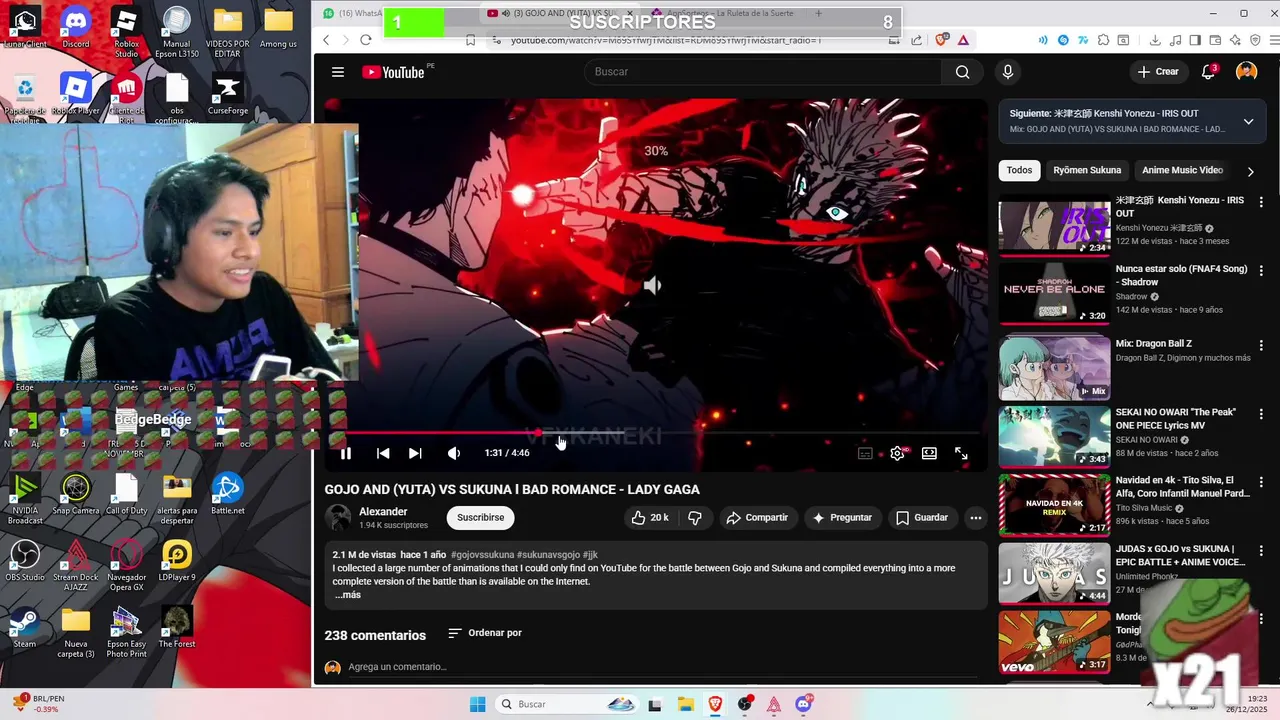Open the Ordenar por comments sort dropdown
The image size is (1280, 720).
pyautogui.click(x=485, y=633)
